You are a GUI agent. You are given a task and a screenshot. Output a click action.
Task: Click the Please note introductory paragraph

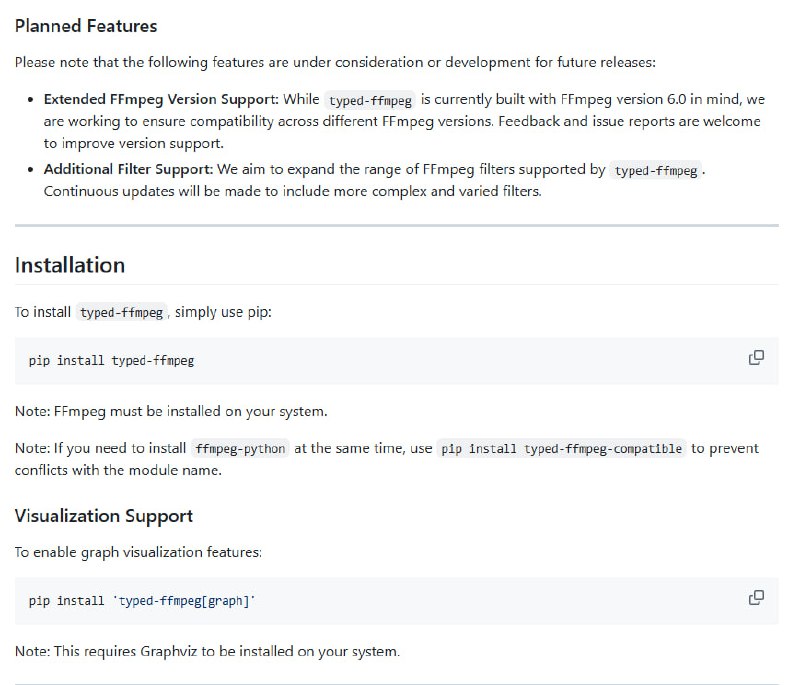pos(334,62)
